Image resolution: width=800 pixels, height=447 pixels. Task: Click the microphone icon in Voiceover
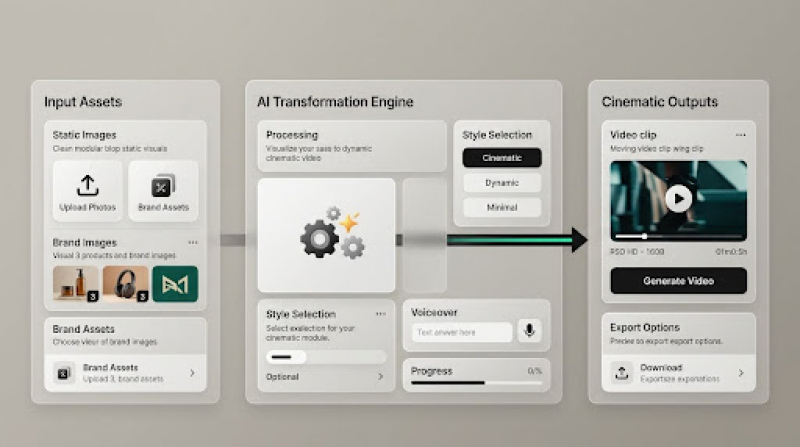point(529,331)
